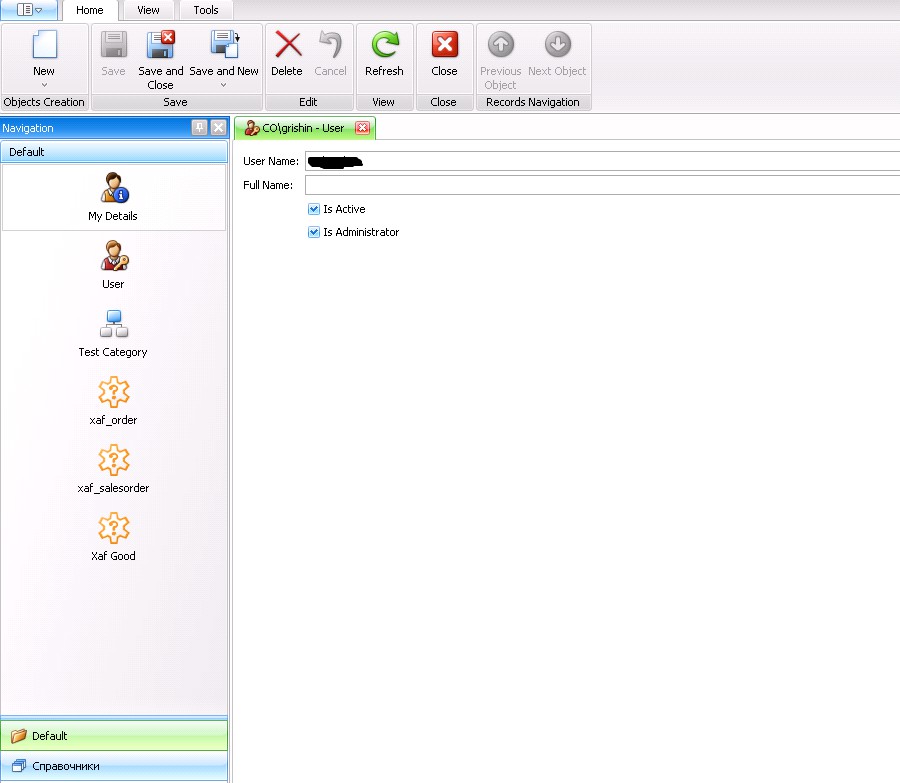Click the Cancel undo icon
This screenshot has width=900, height=783.
coord(331,45)
